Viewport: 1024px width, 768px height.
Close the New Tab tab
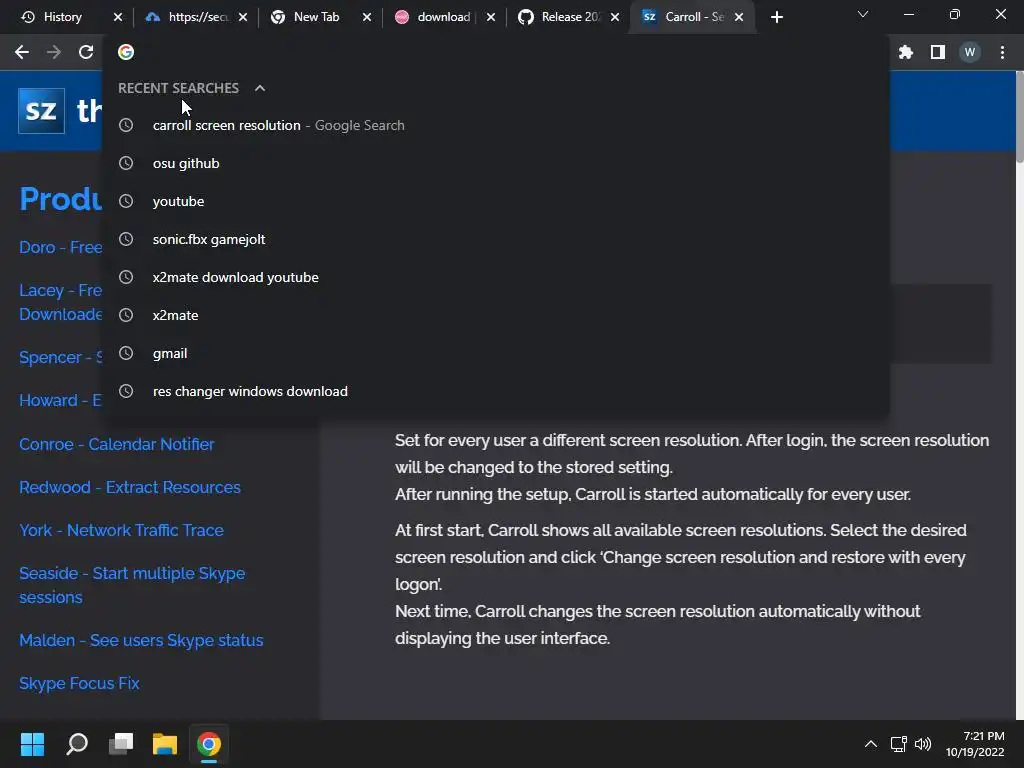367,17
